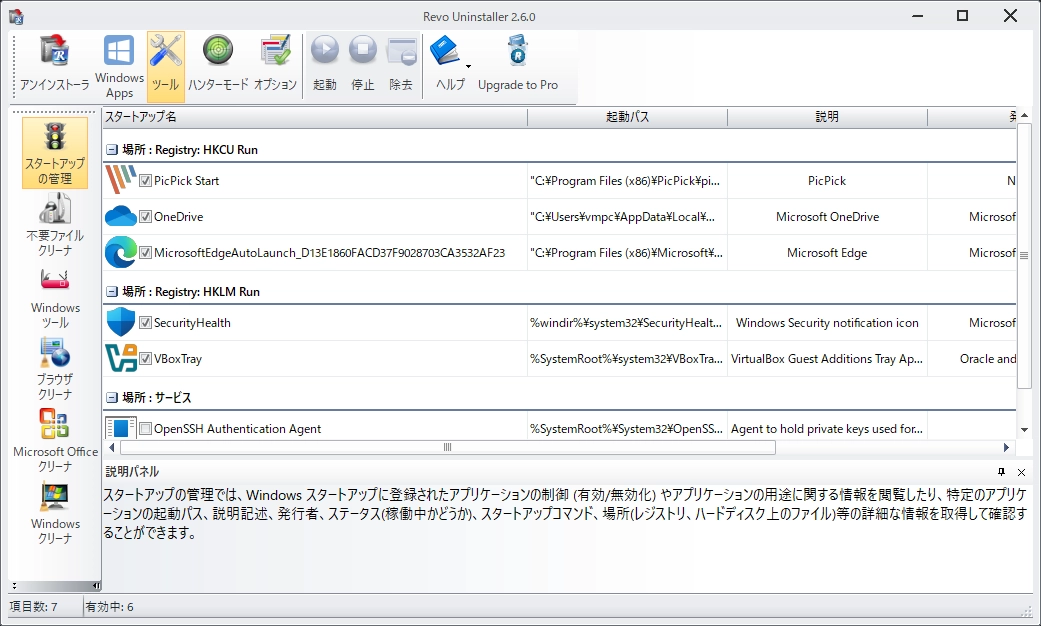The image size is (1041, 626).
Task: Click horizontal scrollbar thumb in list
Action: [x=447, y=447]
